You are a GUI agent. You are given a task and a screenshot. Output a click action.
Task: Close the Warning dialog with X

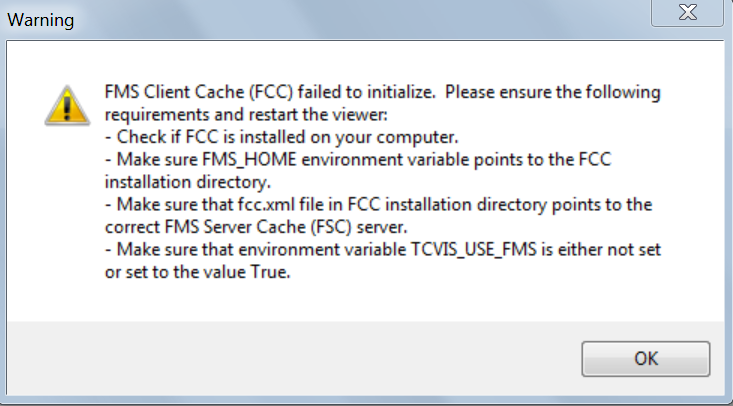687,13
